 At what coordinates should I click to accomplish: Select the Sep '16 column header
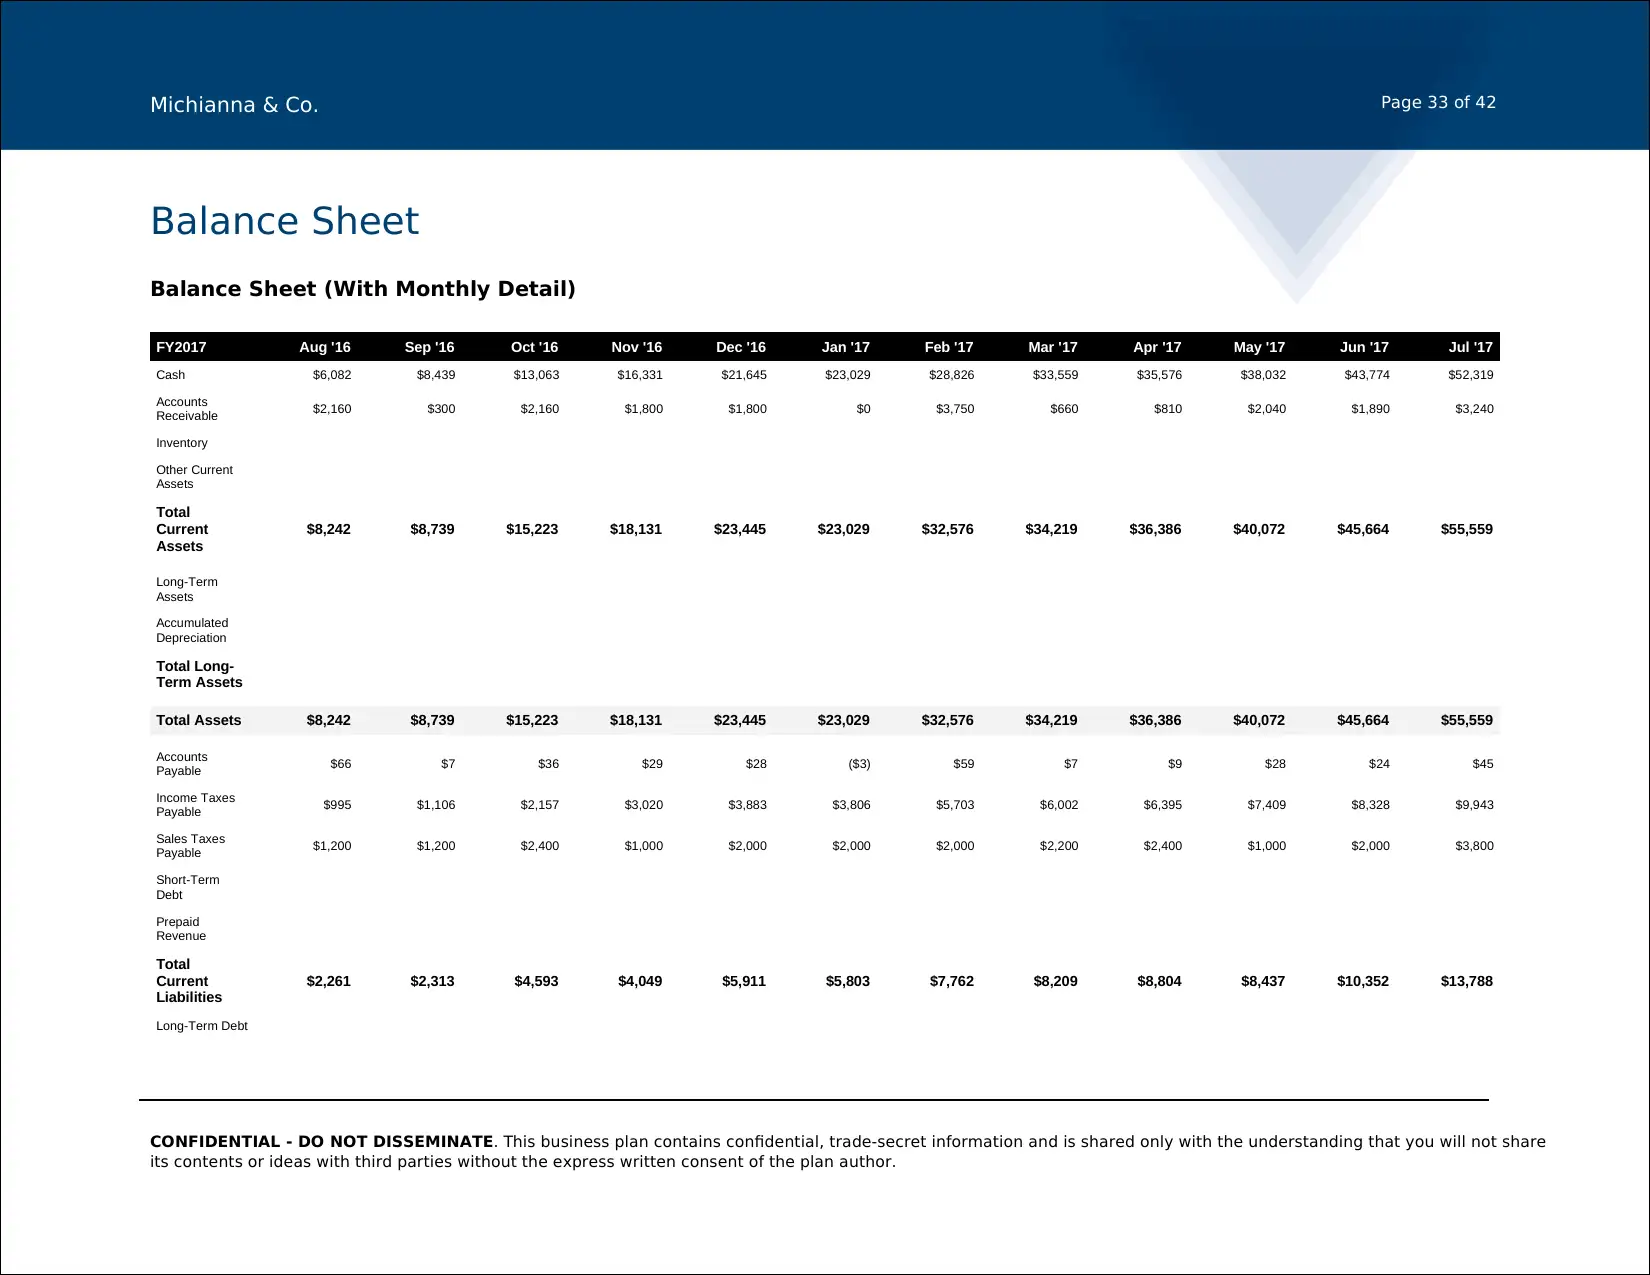click(429, 347)
